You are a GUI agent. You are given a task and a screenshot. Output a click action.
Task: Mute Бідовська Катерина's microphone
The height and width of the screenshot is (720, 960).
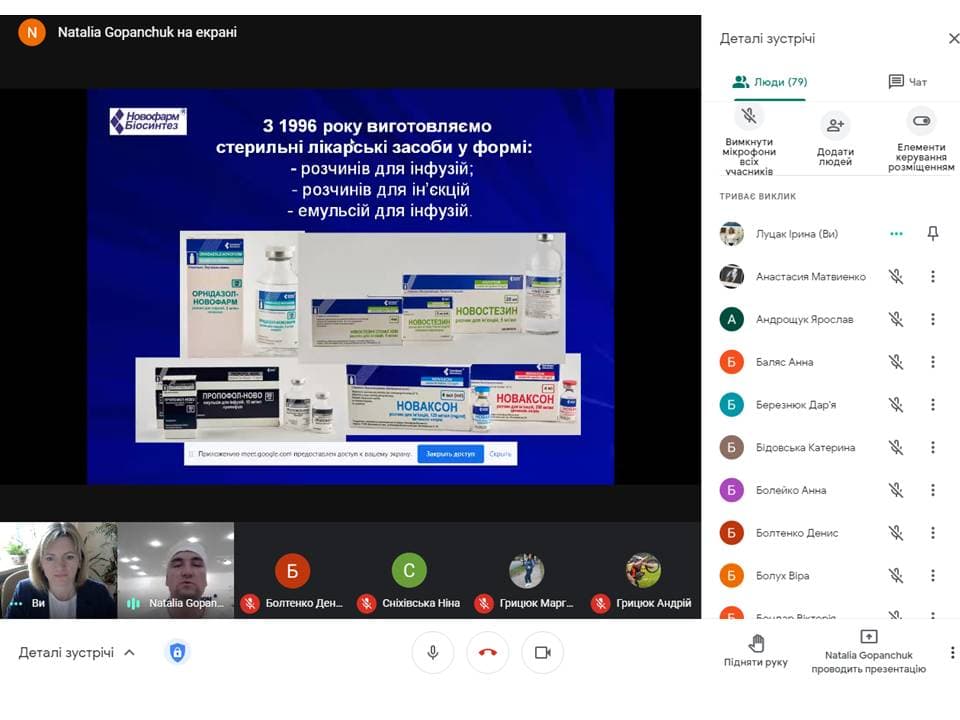[x=896, y=448]
